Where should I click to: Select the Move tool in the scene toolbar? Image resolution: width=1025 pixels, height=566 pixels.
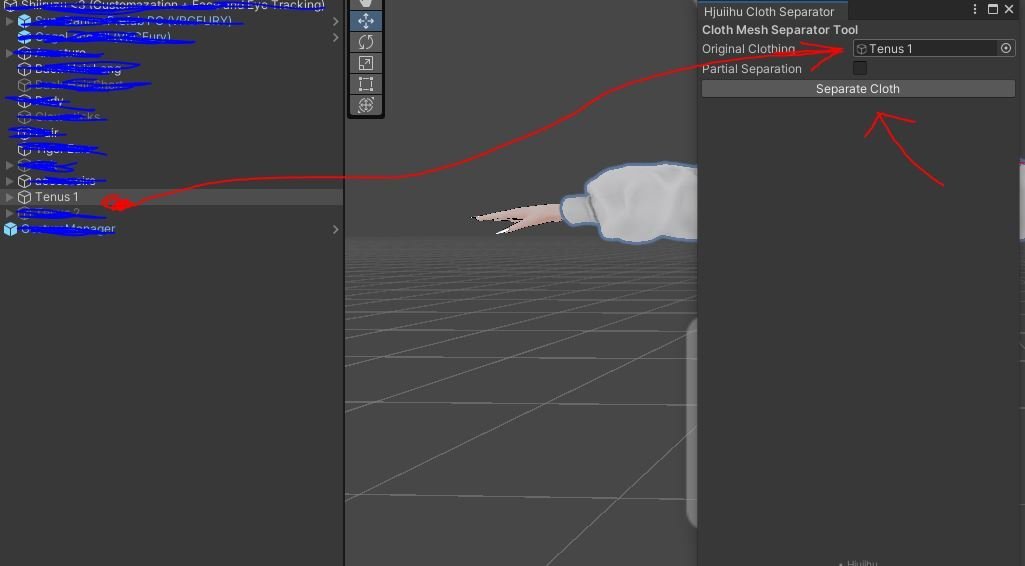click(x=365, y=21)
